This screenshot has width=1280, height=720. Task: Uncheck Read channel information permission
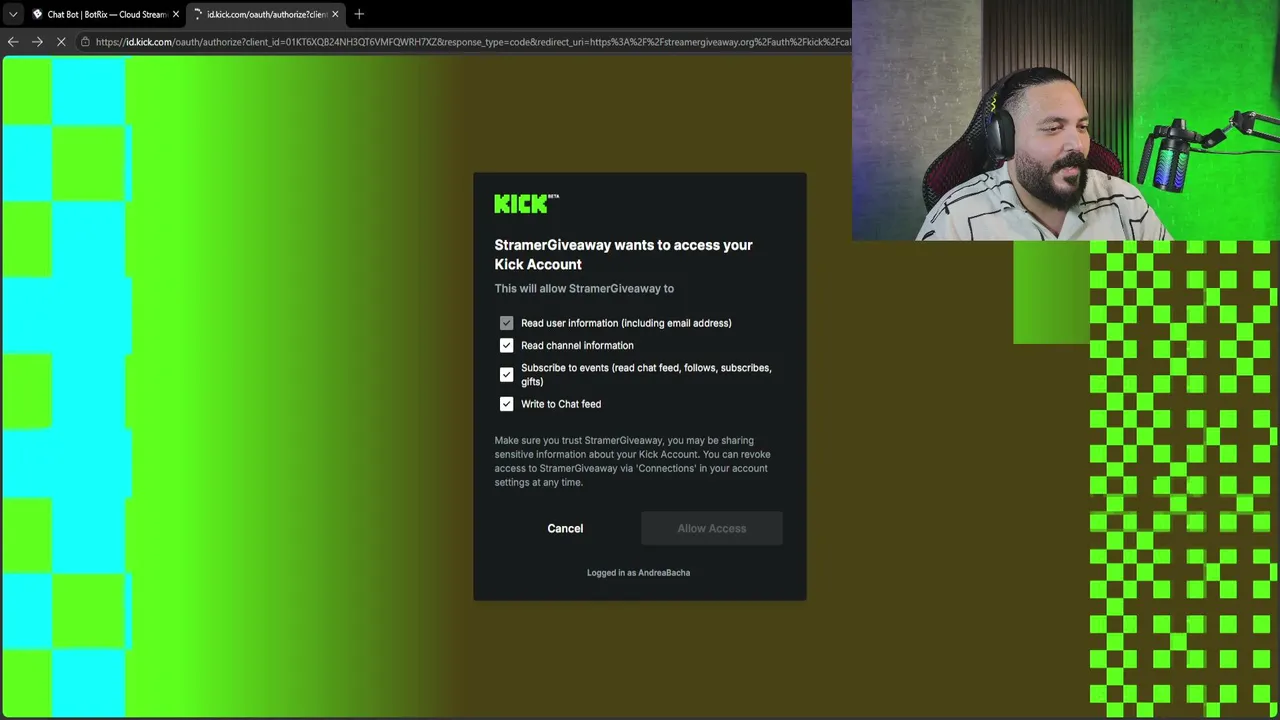pos(506,345)
